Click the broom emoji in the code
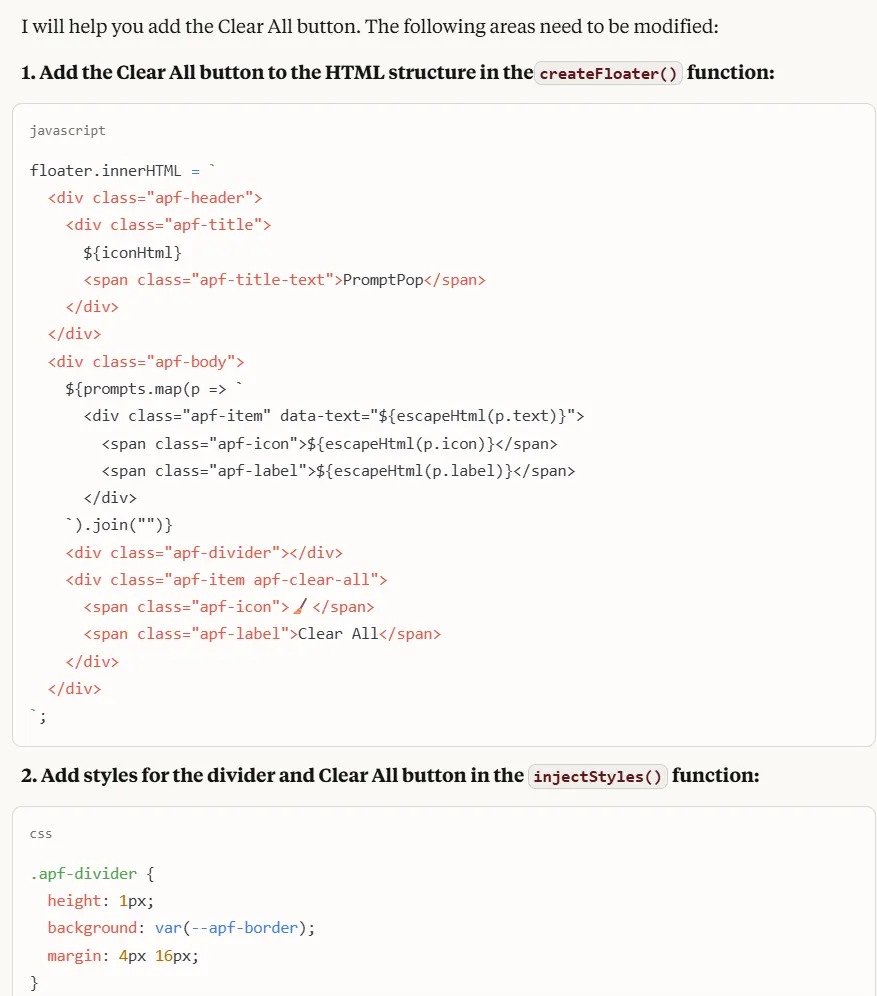 (299, 606)
